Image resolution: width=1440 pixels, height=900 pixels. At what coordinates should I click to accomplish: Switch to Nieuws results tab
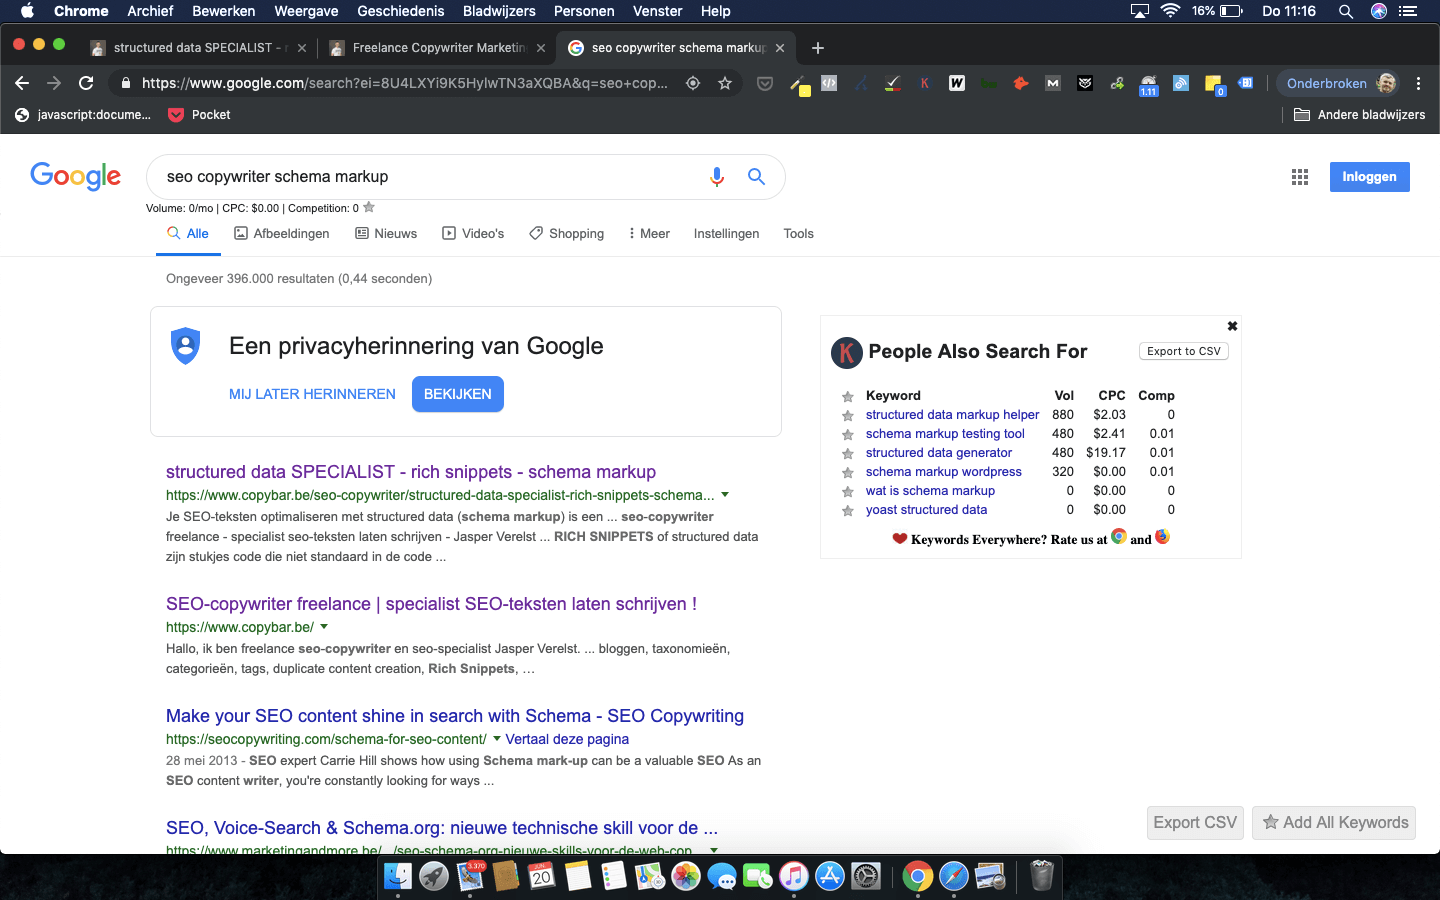(386, 233)
